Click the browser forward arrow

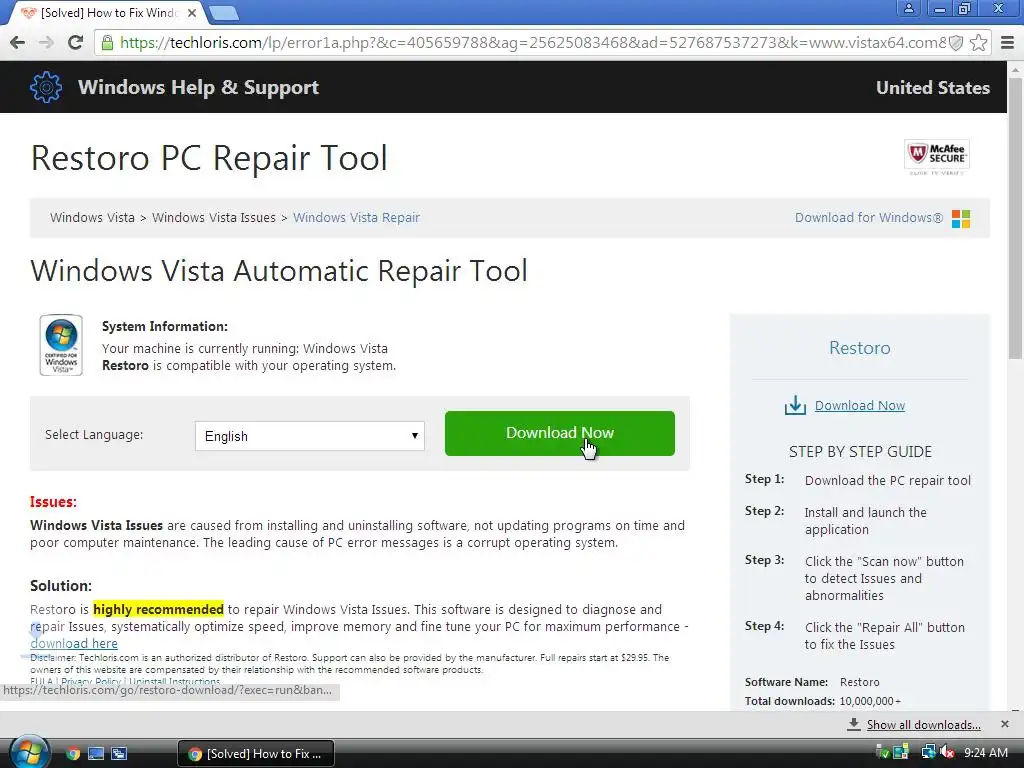coord(46,42)
